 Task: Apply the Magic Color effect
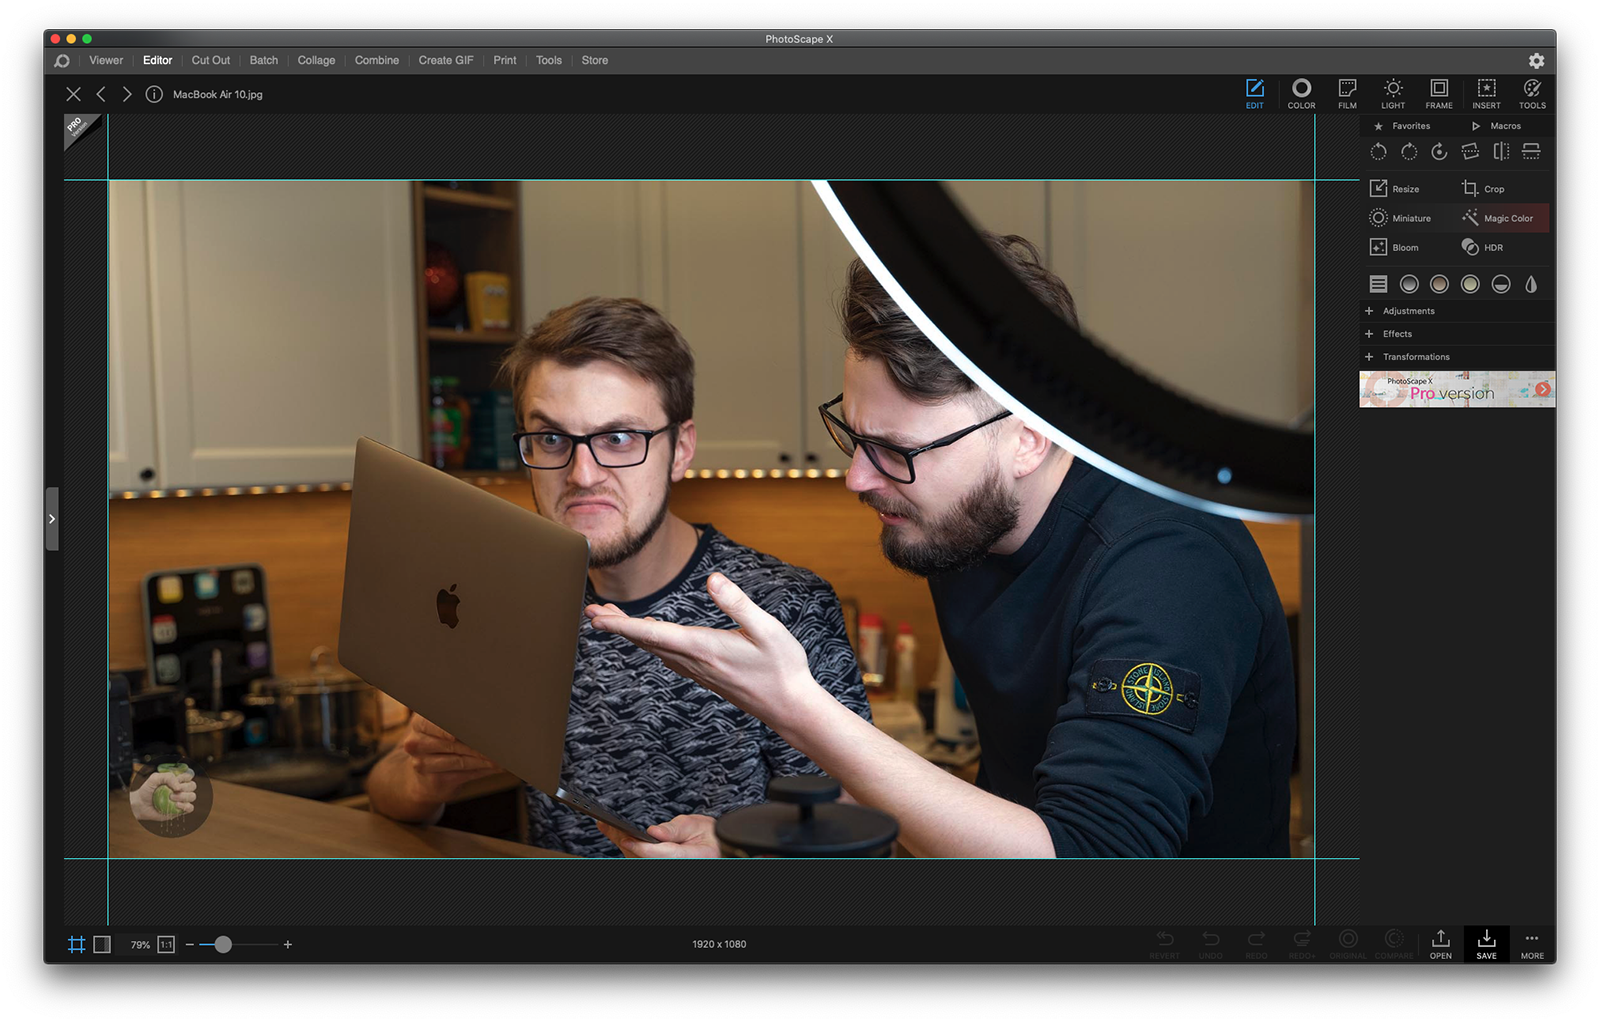pos(1498,218)
